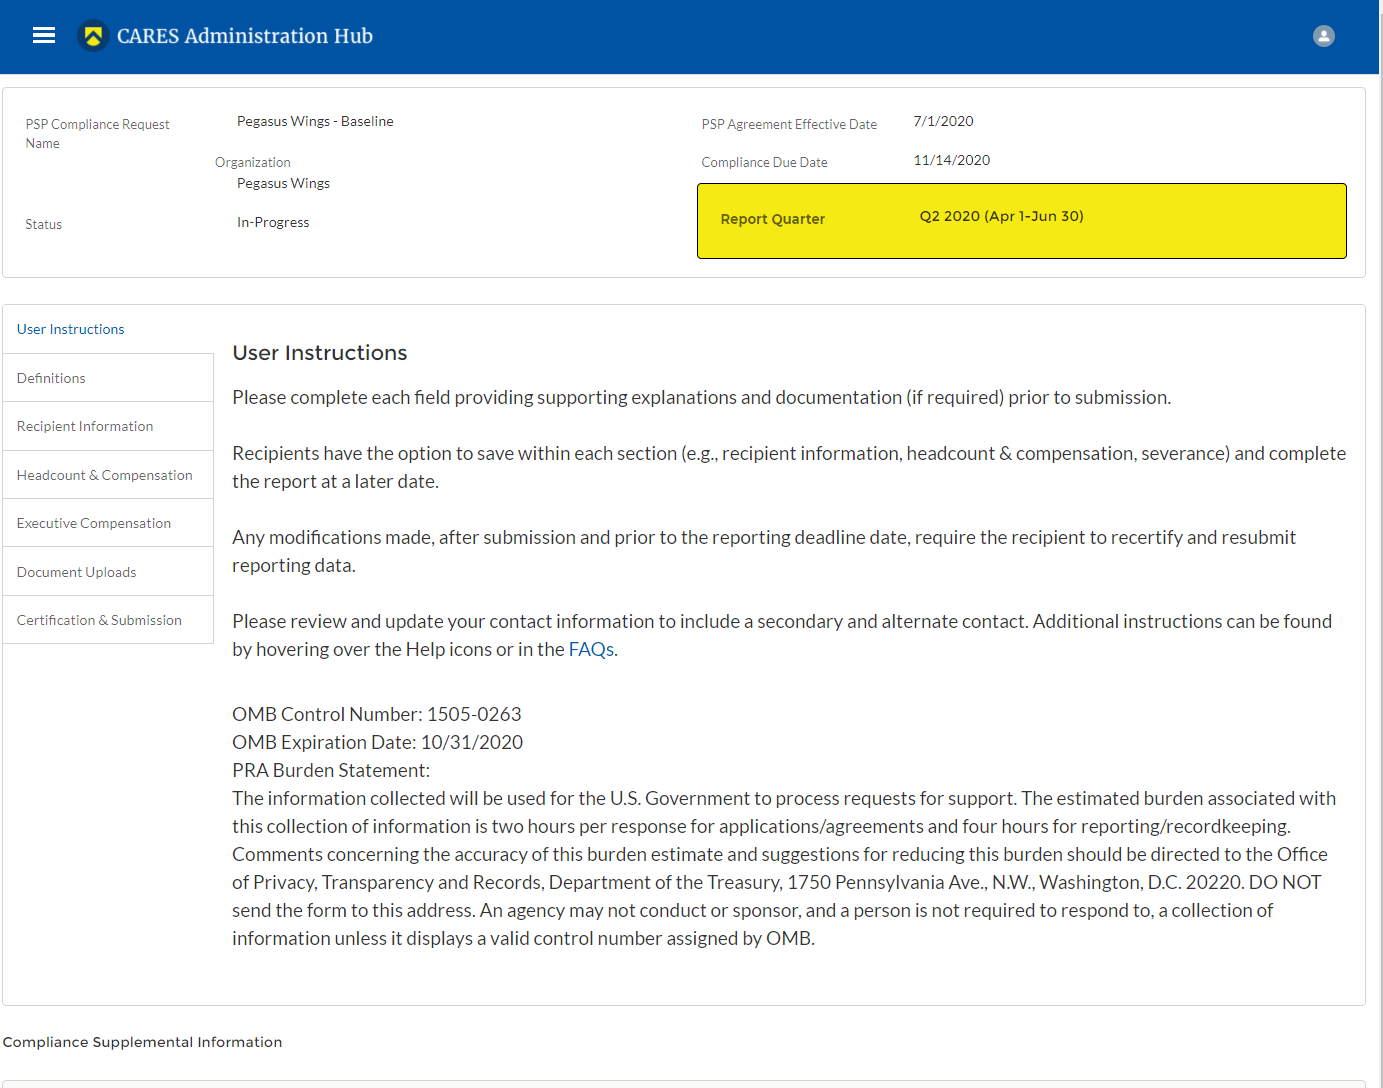Click the Treasury shield logo
The height and width of the screenshot is (1088, 1383).
[93, 36]
